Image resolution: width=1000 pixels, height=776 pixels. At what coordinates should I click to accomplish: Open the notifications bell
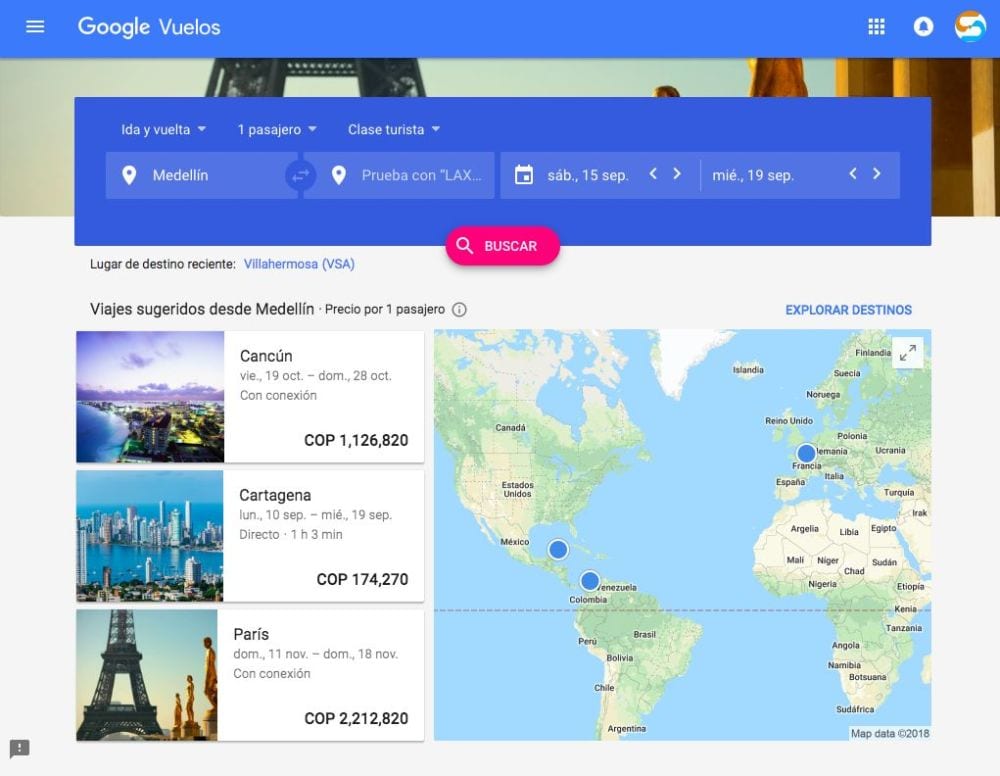(923, 27)
